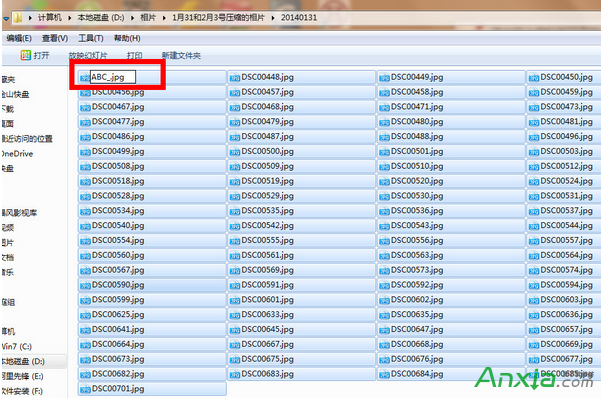Click the Open photo viewer icon in toolbar
The height and width of the screenshot is (398, 601).
point(26,55)
